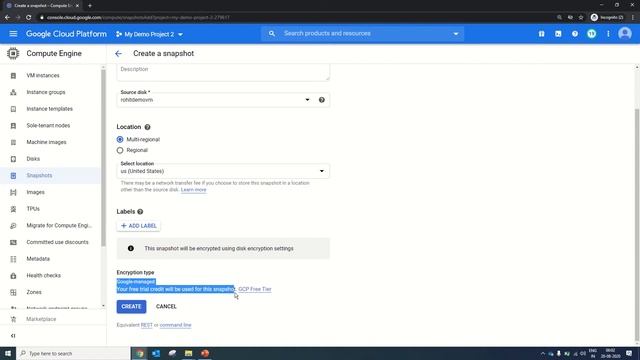Click the Zones sidebar icon
This screenshot has width=640, height=360.
(x=13, y=292)
